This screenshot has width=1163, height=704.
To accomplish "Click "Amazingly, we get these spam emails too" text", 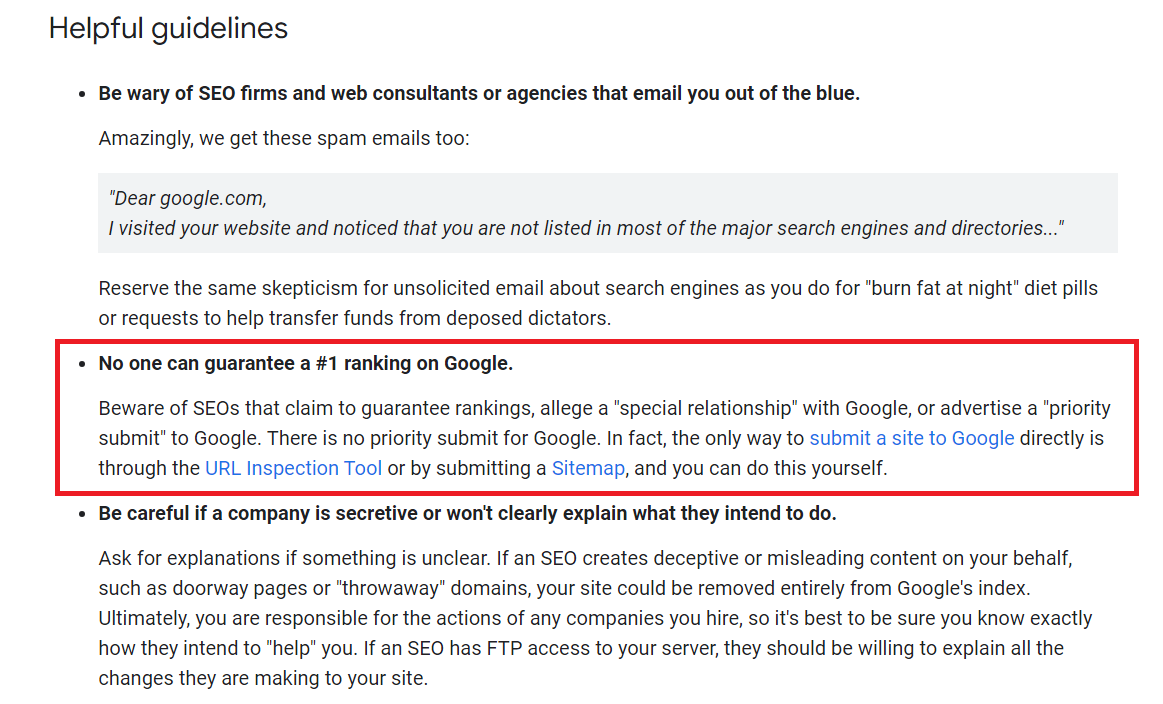I will click(283, 138).
